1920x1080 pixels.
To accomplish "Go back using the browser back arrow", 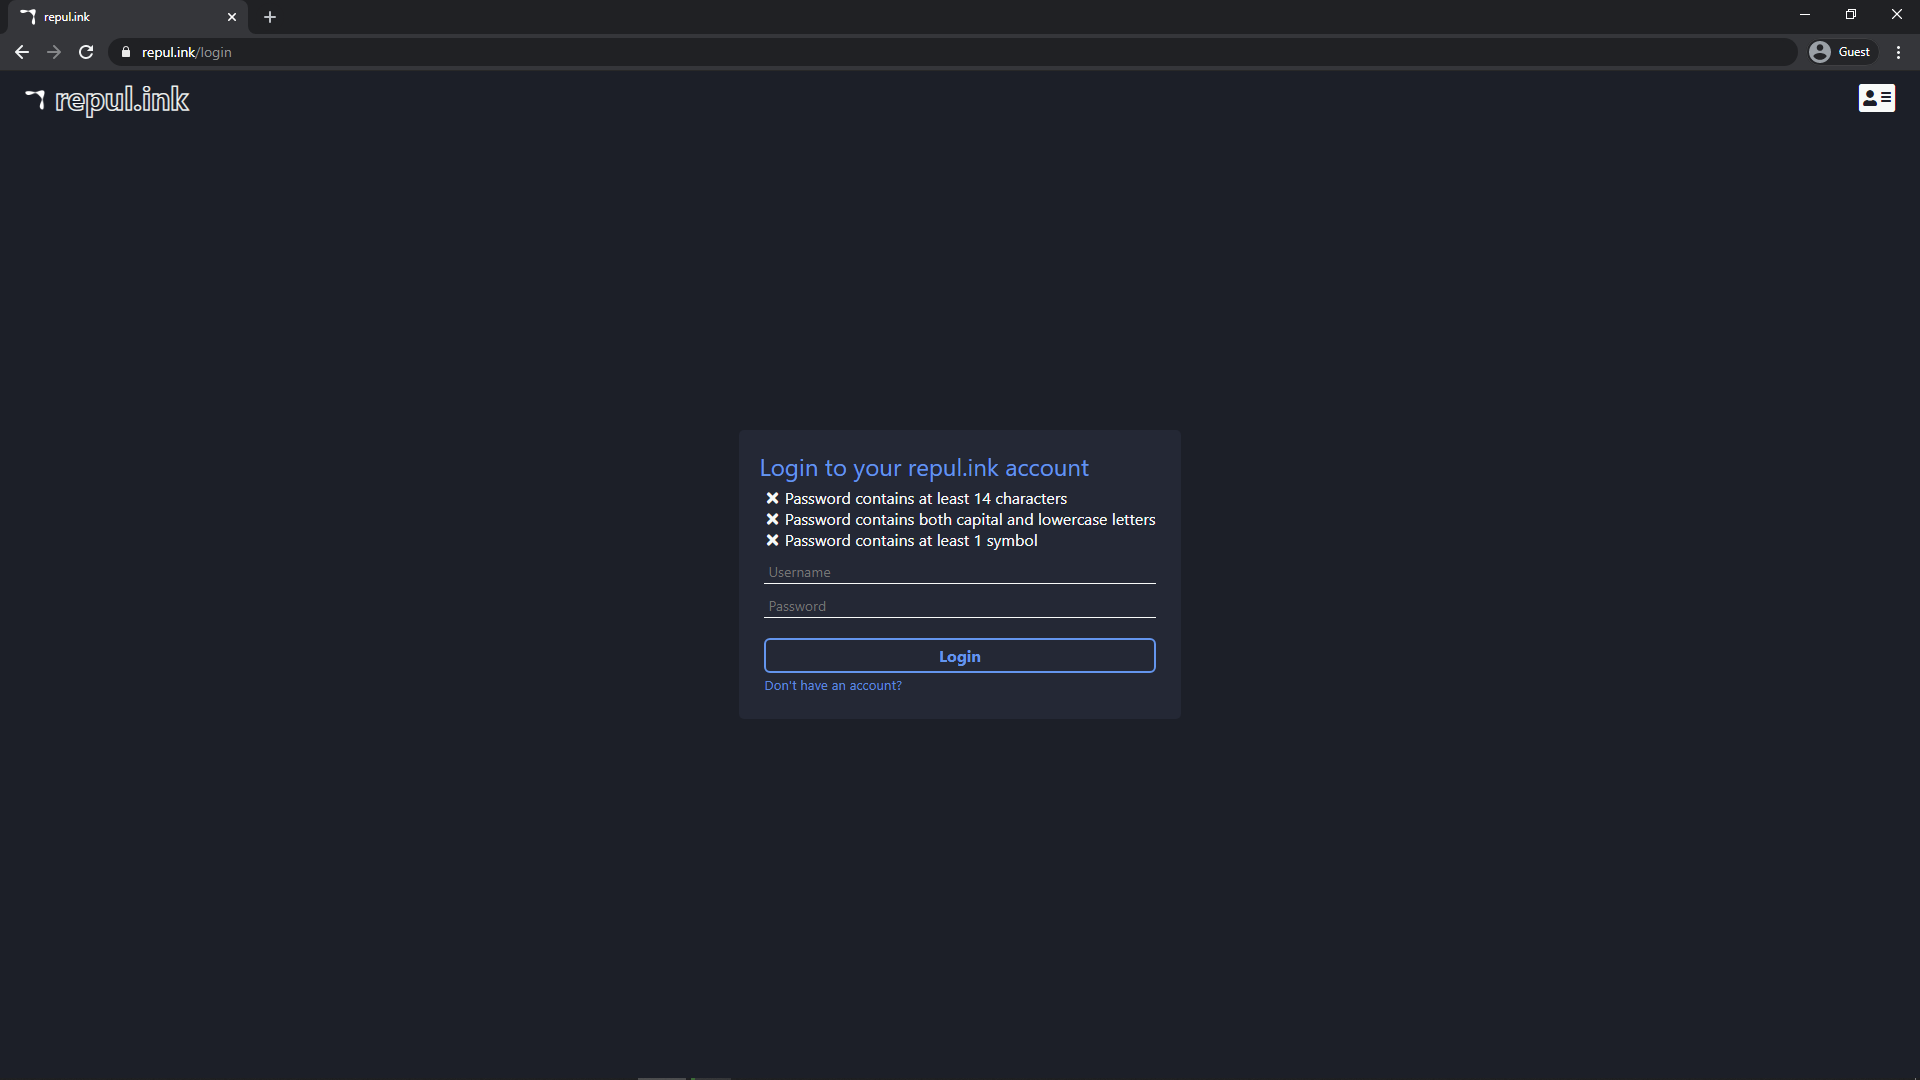I will tap(22, 52).
